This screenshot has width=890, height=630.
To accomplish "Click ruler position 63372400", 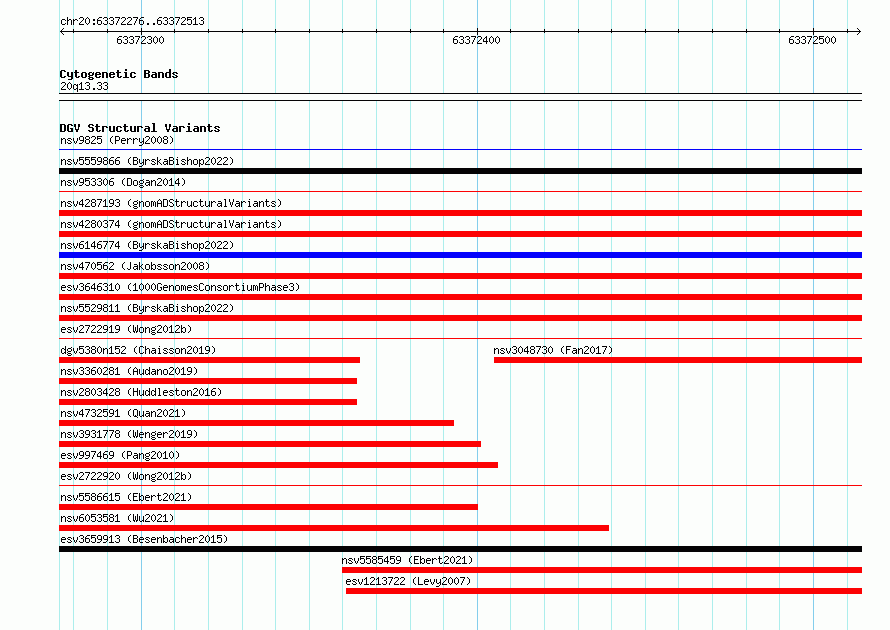I will pyautogui.click(x=476, y=40).
